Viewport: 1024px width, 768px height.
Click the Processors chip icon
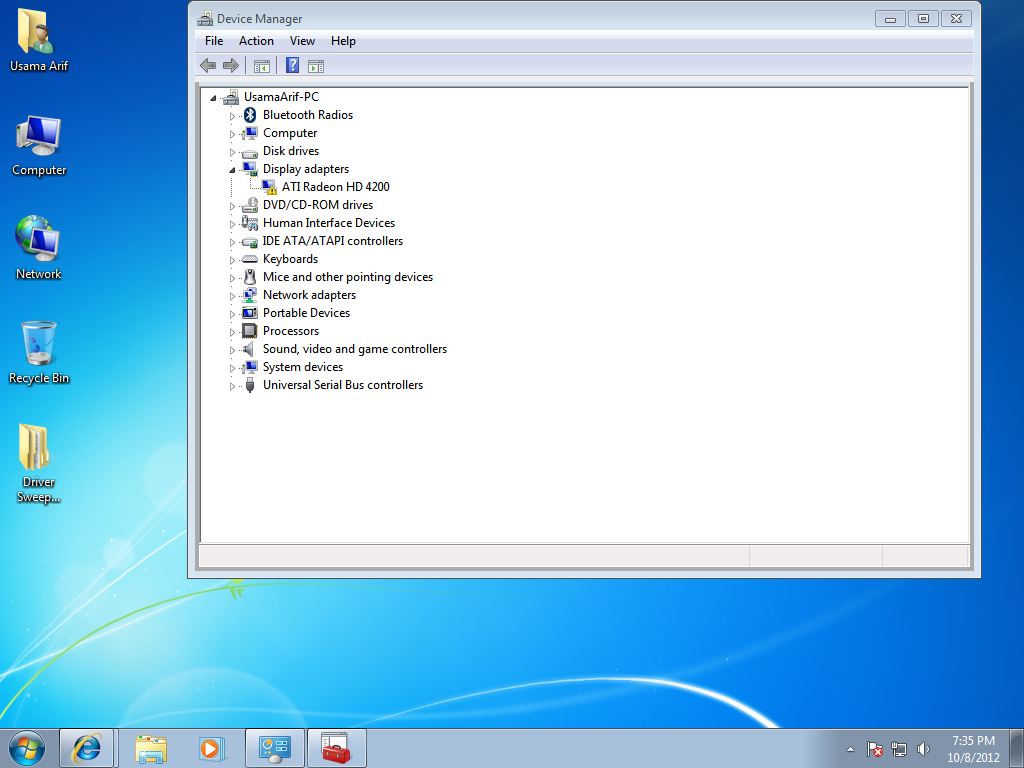[249, 331]
